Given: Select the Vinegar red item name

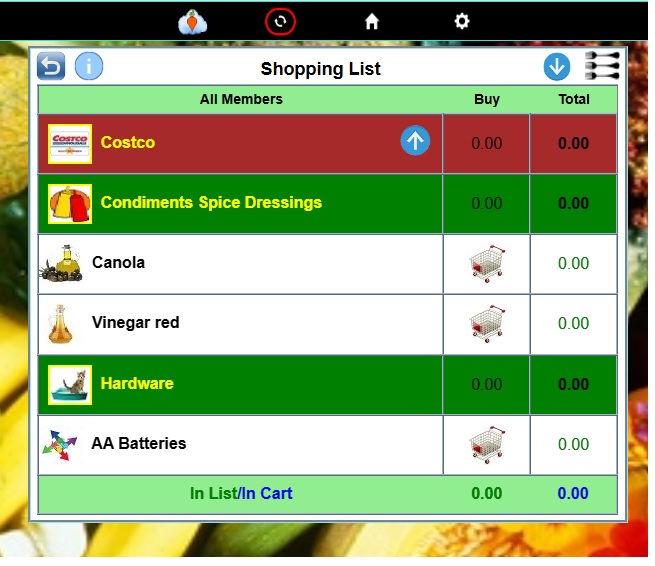Looking at the screenshot, I should 135,322.
